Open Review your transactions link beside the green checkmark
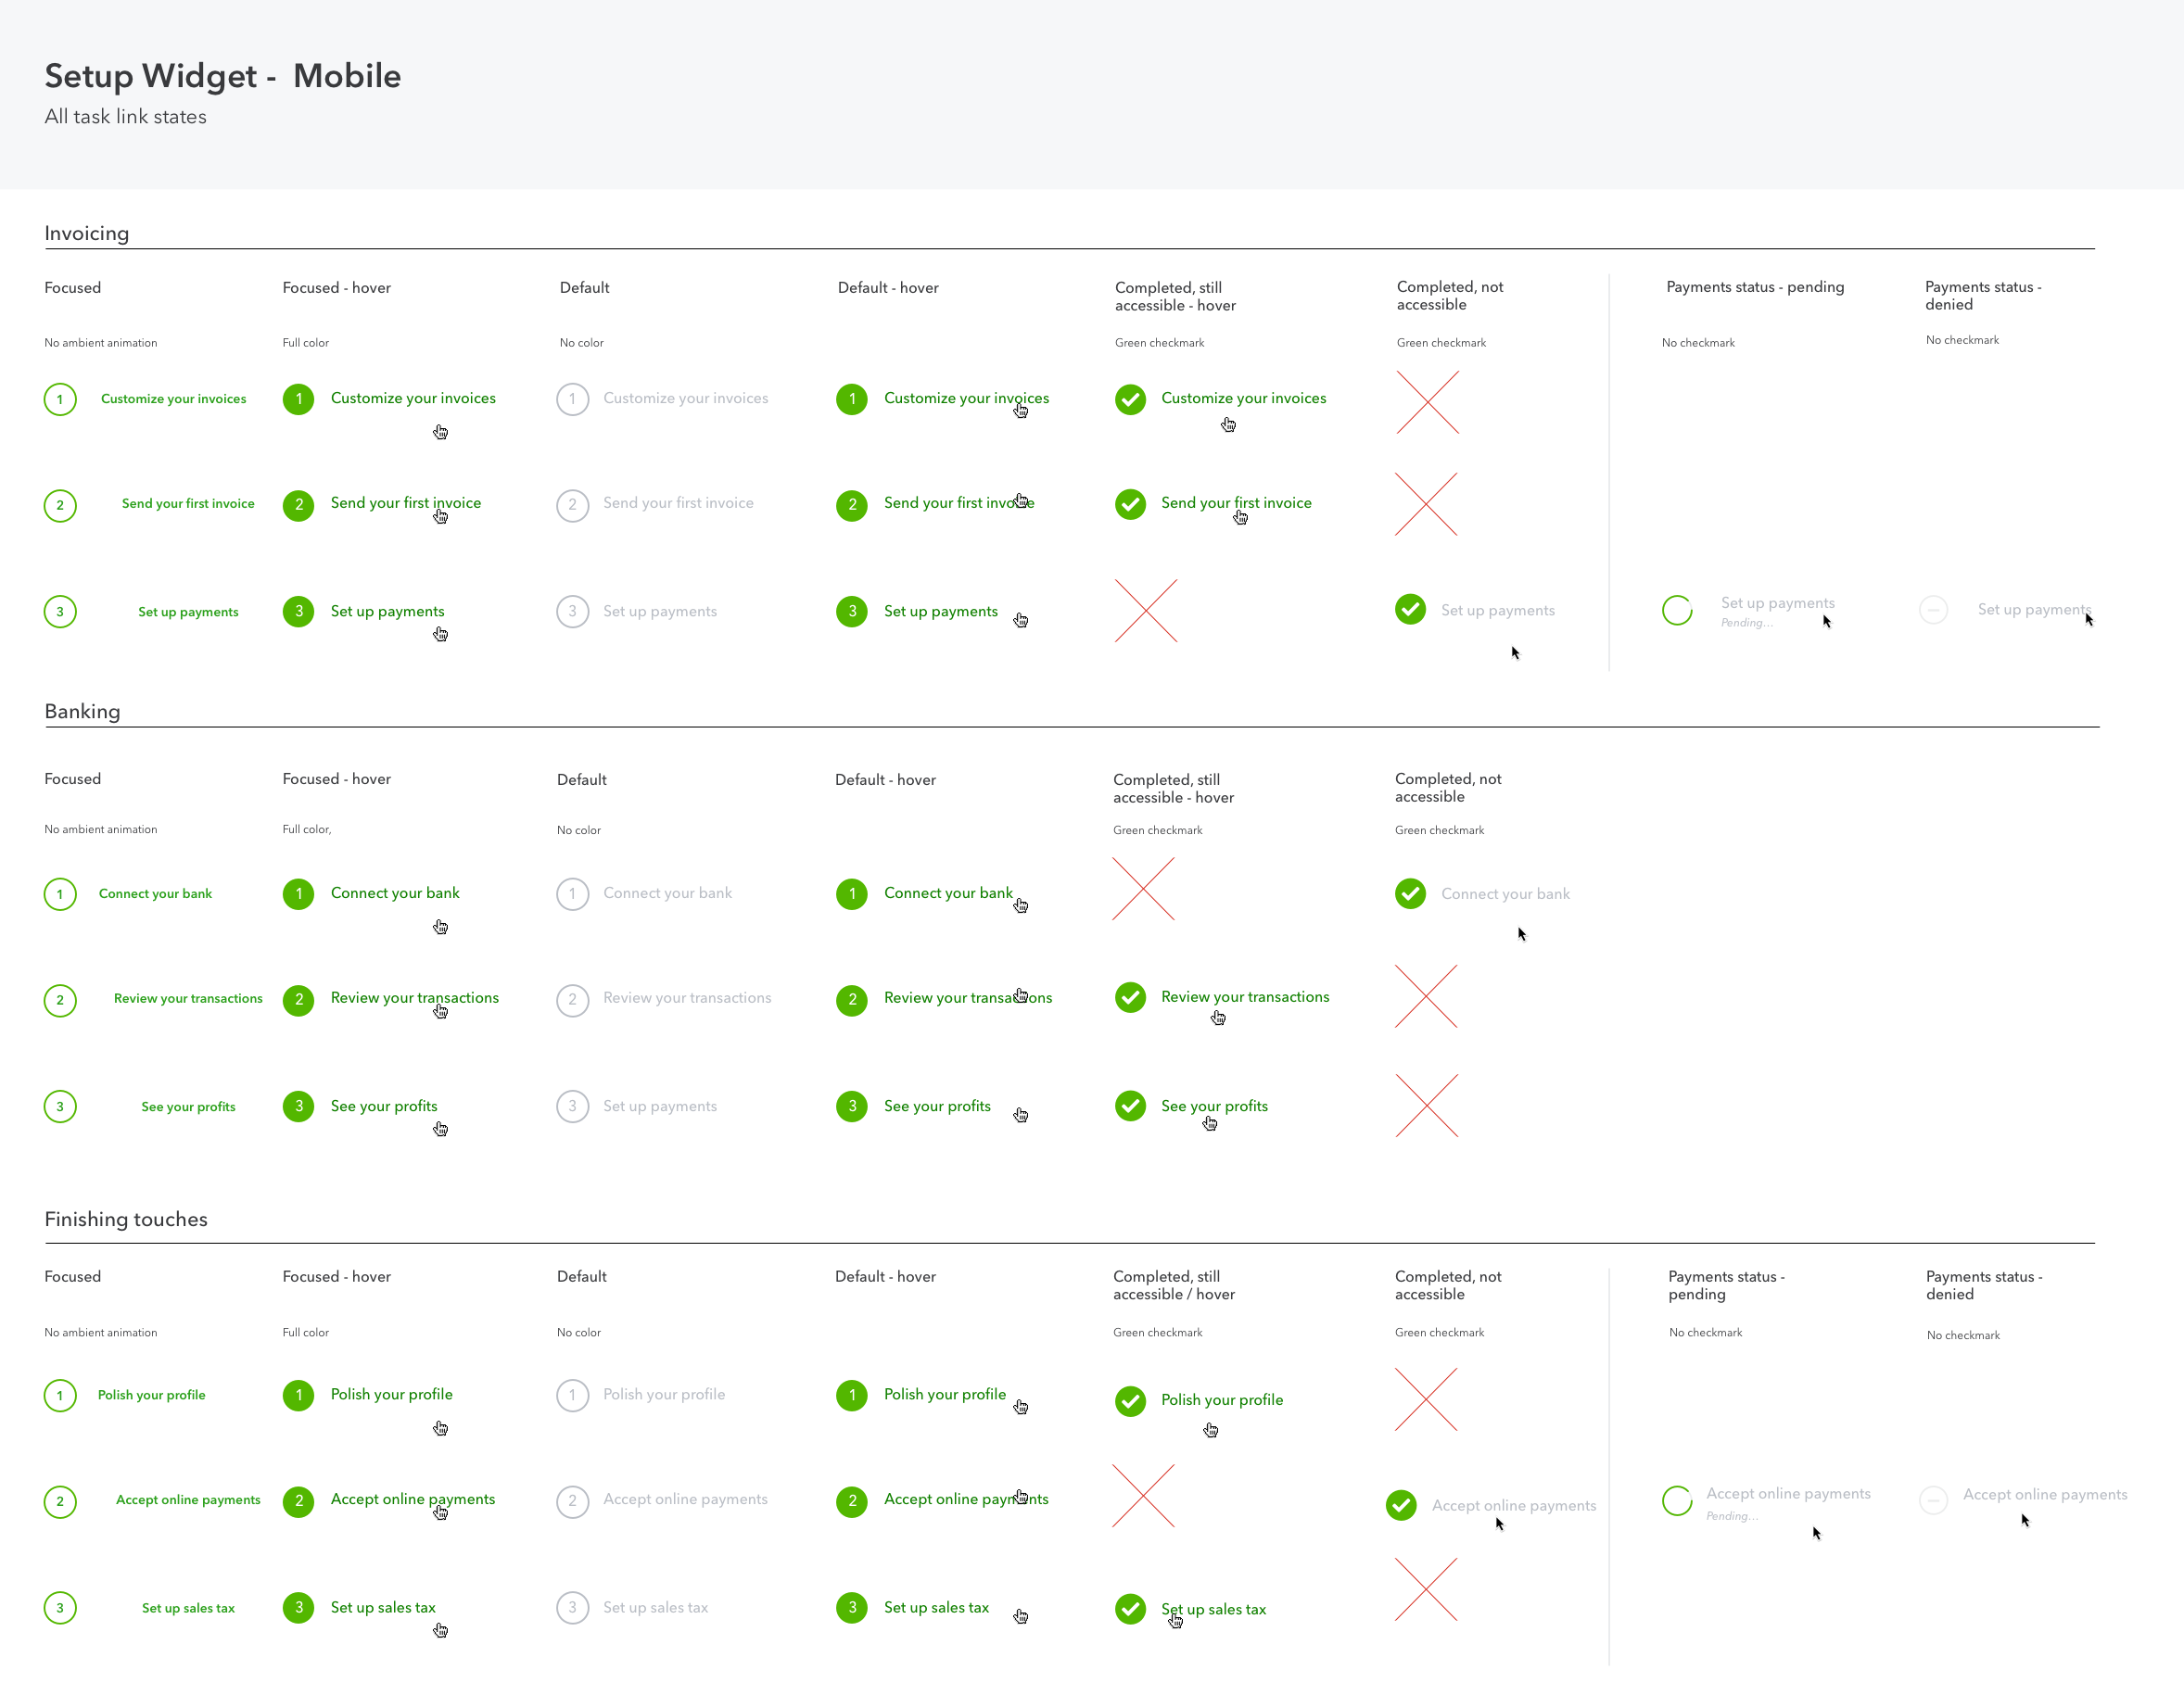This screenshot has width=2184, height=1695. point(1245,997)
